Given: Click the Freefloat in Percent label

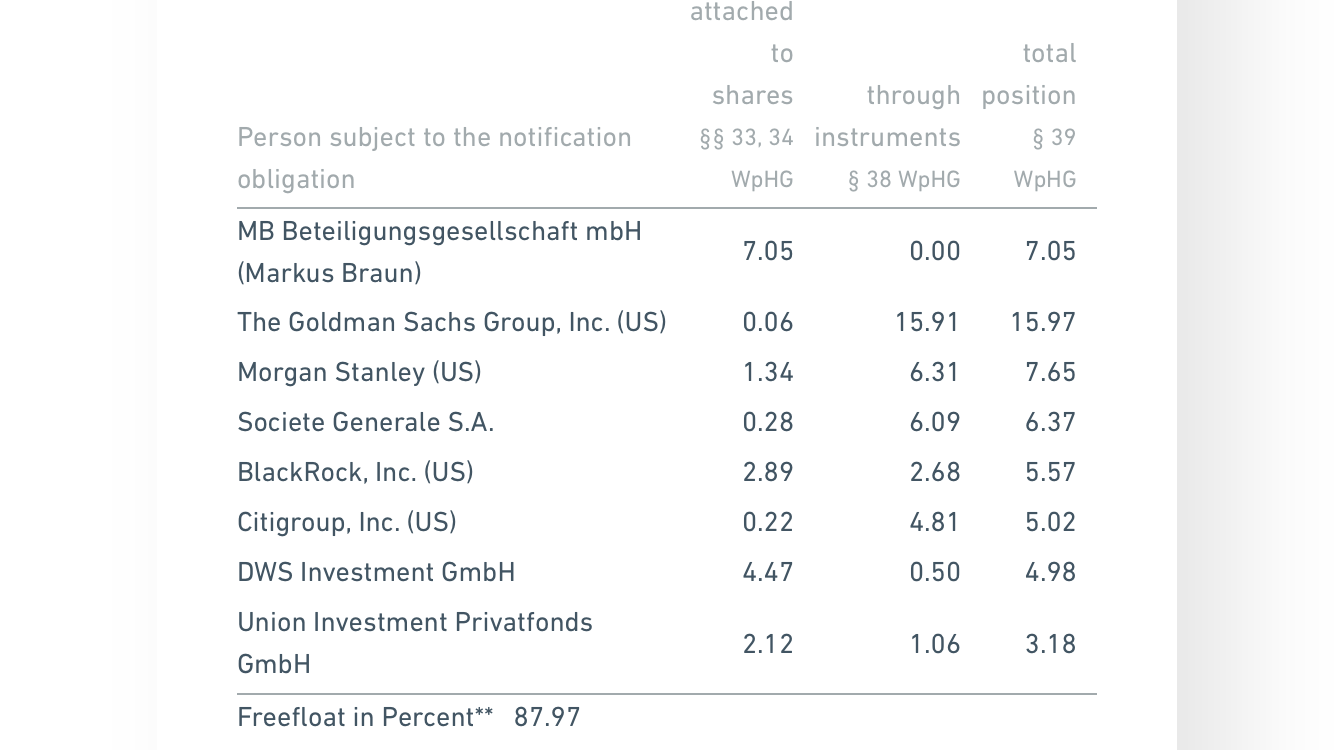Looking at the screenshot, I should coord(365,717).
